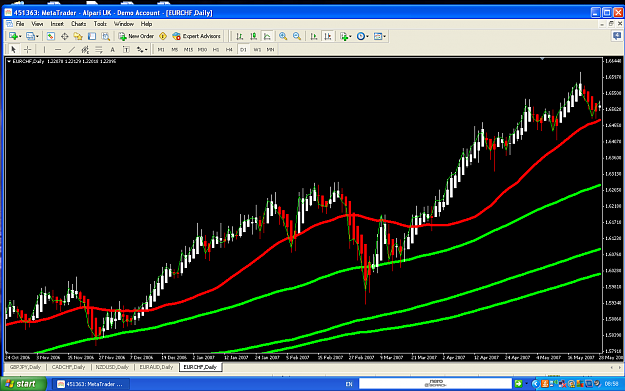Click the New Order button
The width and height of the screenshot is (625, 391).
136,36
